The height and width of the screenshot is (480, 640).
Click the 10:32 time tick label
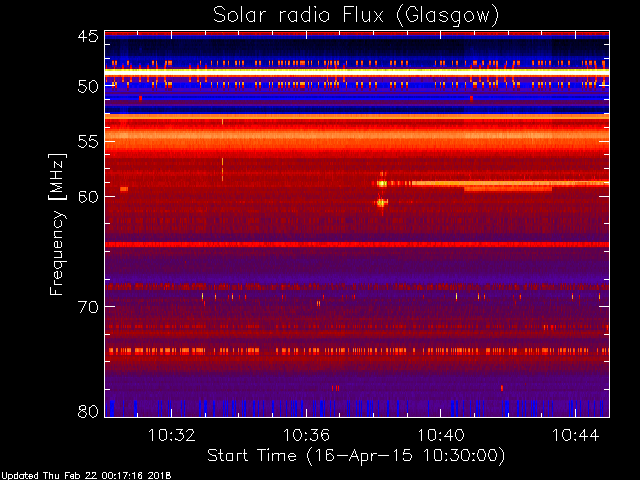[171, 435]
